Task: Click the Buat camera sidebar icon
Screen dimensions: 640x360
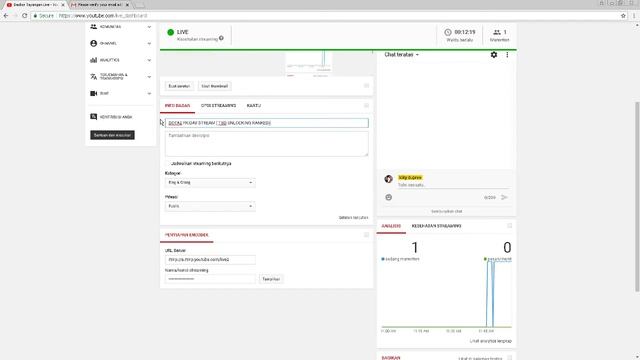Action: click(93, 93)
